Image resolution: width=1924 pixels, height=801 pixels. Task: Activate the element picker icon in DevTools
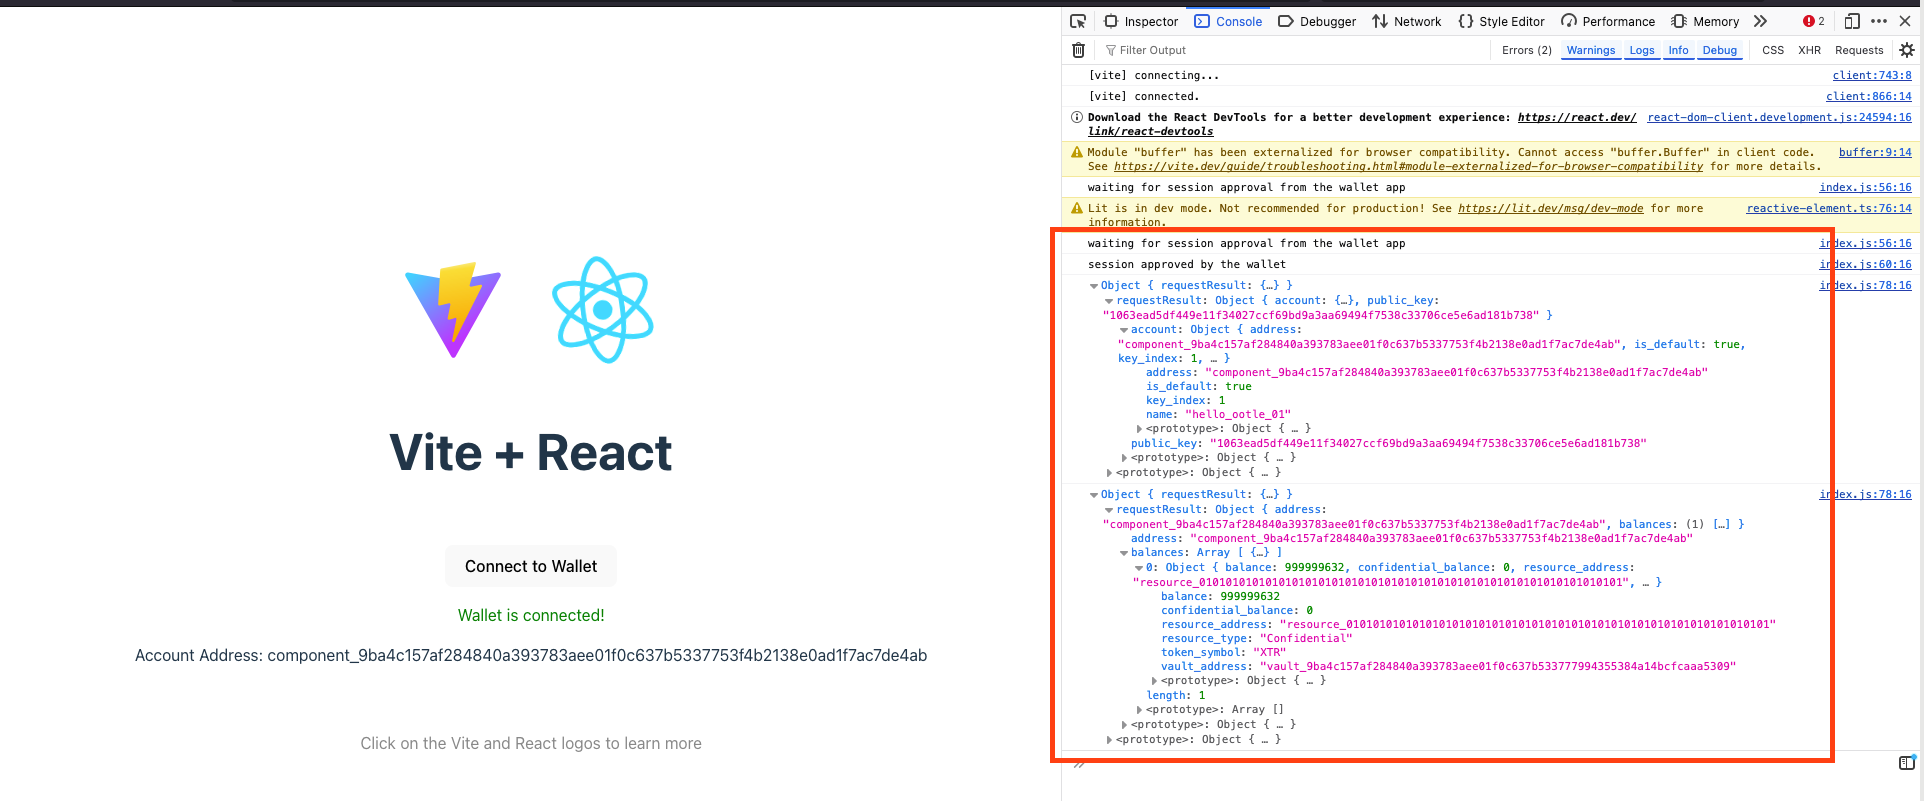click(x=1078, y=21)
